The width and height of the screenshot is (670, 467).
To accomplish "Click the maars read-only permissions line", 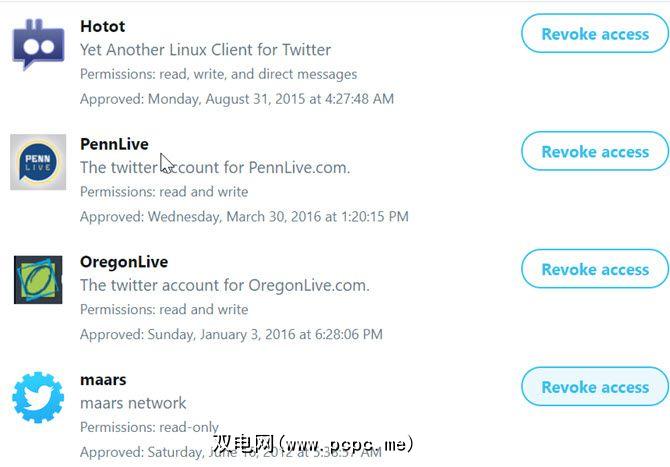I will point(149,427).
